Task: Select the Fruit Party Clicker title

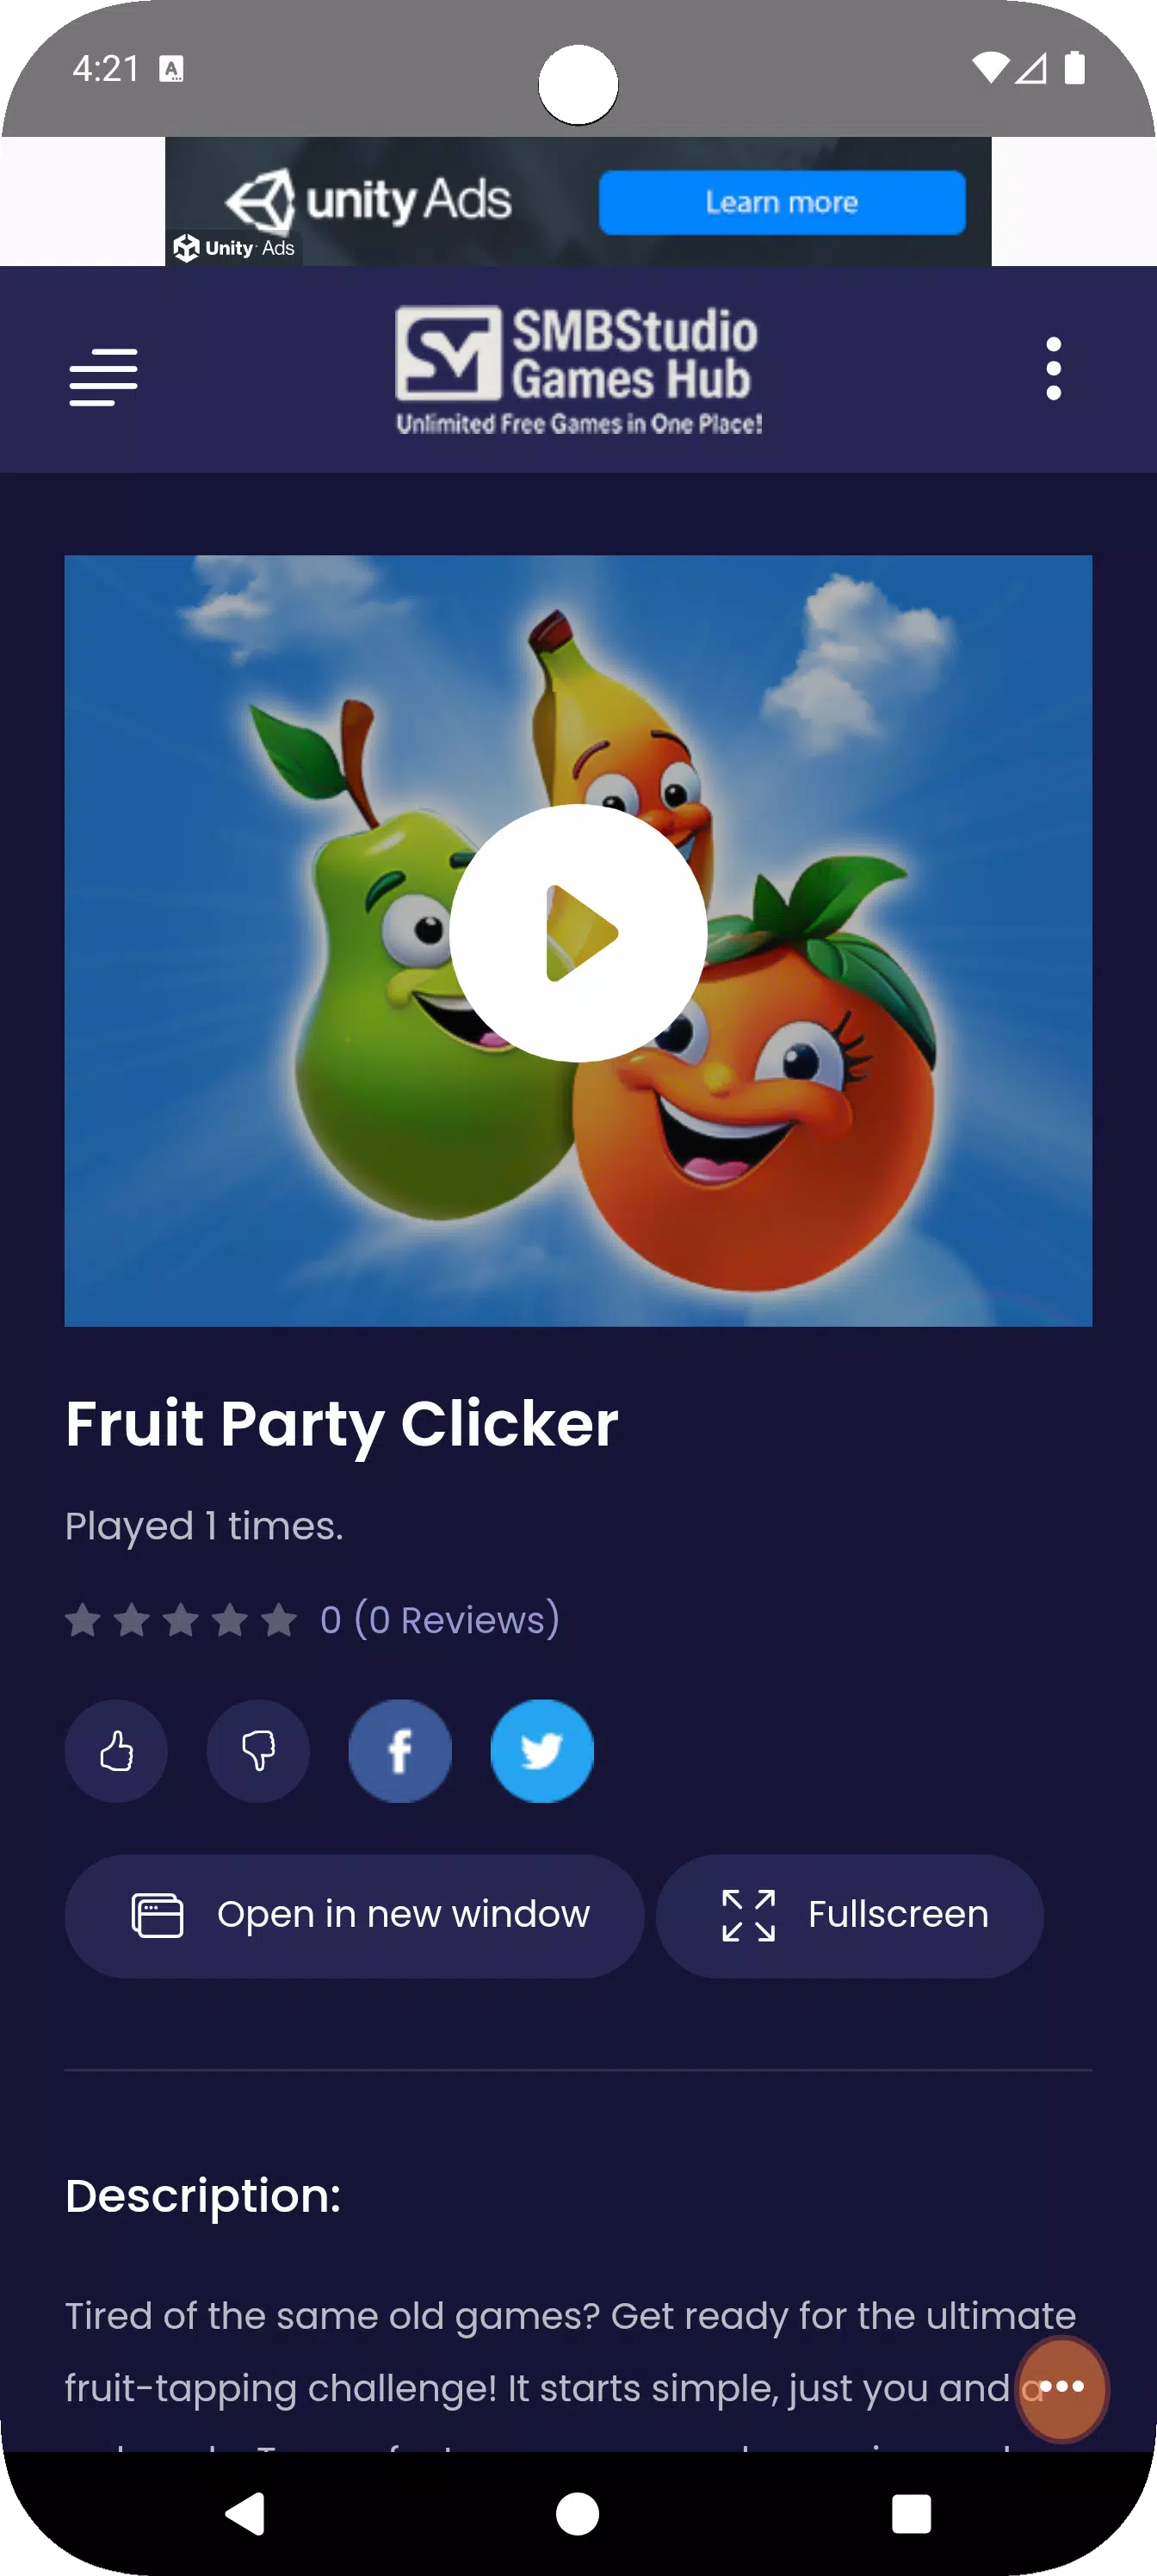Action: [342, 1424]
